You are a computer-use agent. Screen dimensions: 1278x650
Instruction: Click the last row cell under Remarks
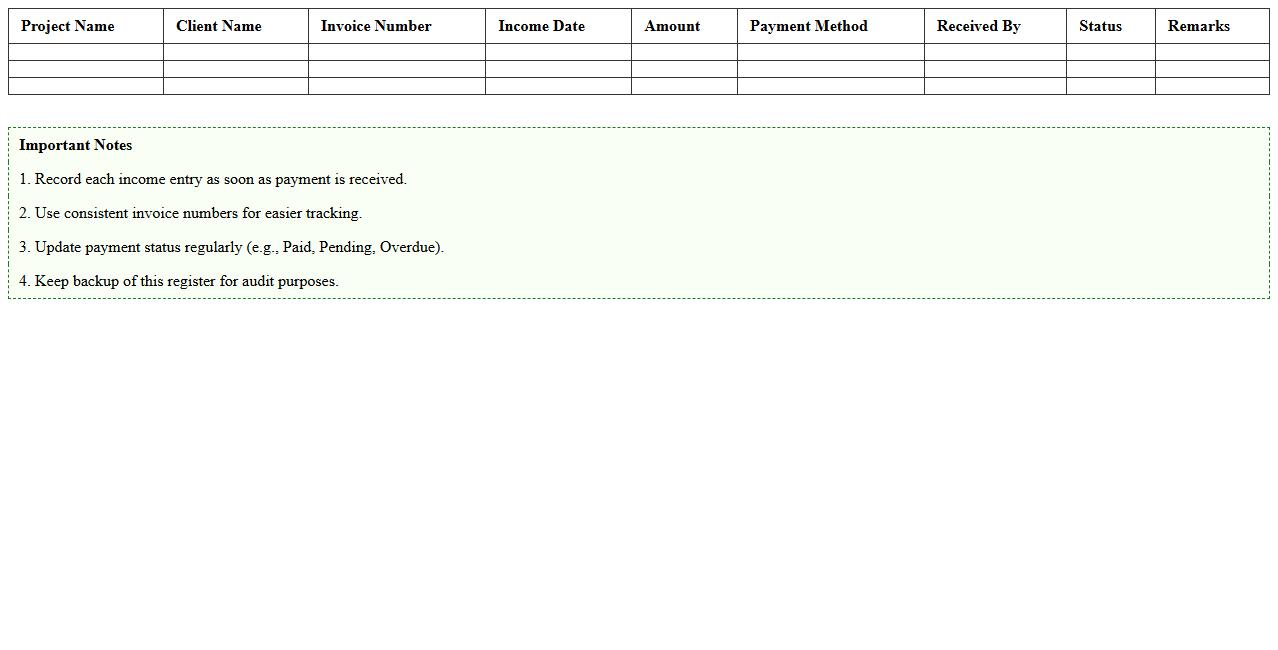1212,86
